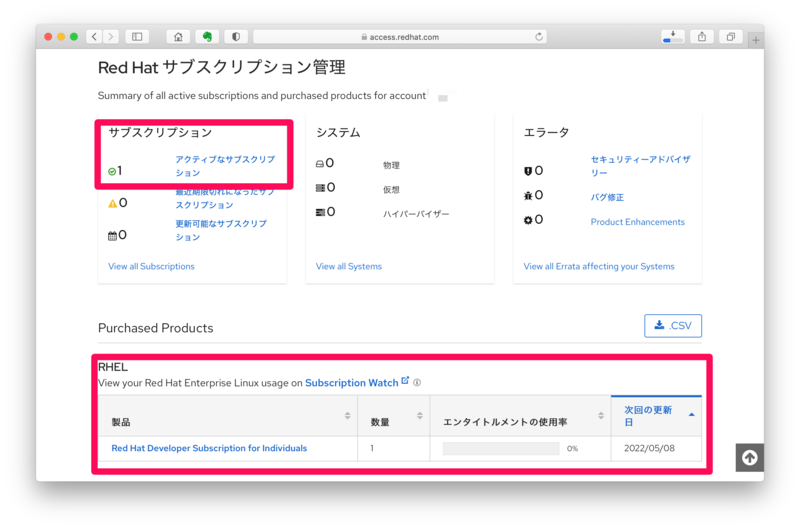800x529 pixels.
Task: Open the privacy shield icon in toolbar
Action: coord(236,37)
